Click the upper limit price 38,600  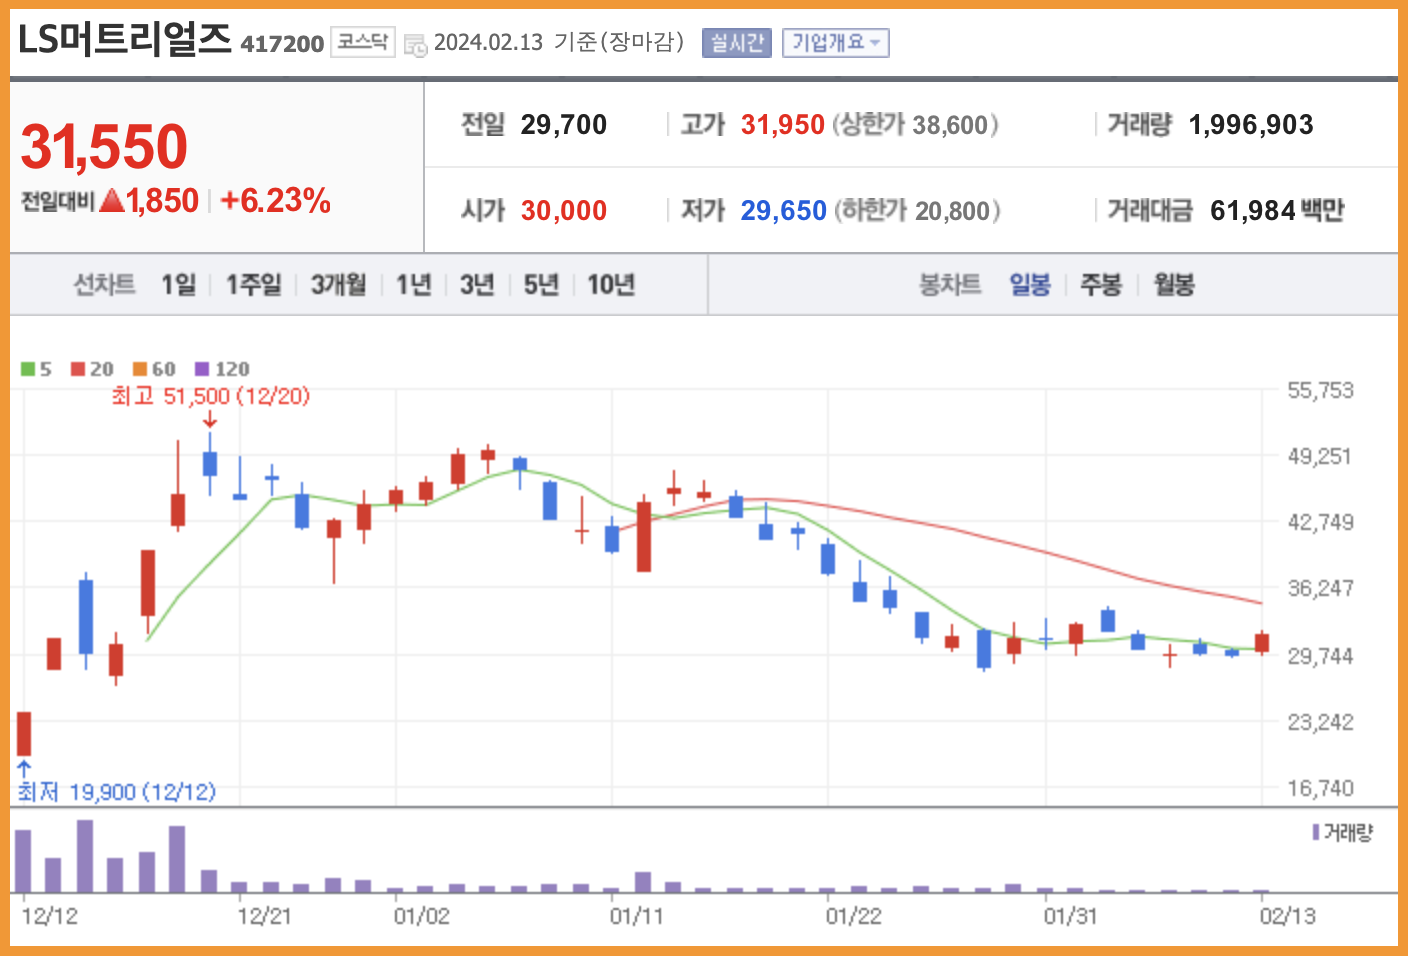(950, 125)
